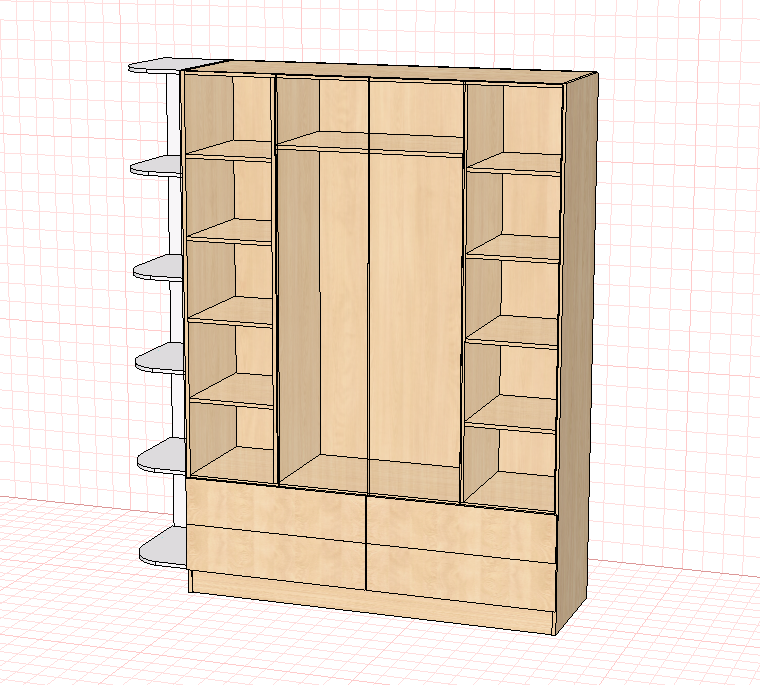Select the floor panel of the central hanging compartment
760x685 pixels.
(x=371, y=476)
